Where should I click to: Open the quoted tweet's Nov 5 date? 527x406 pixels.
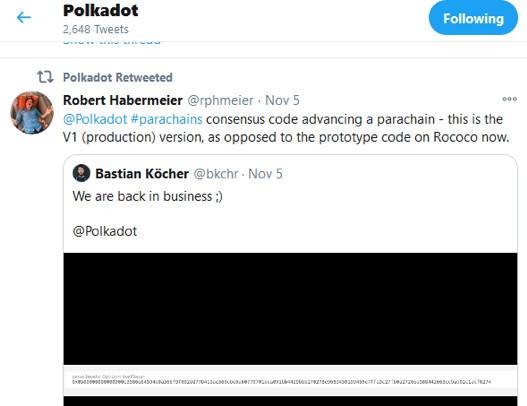click(265, 174)
